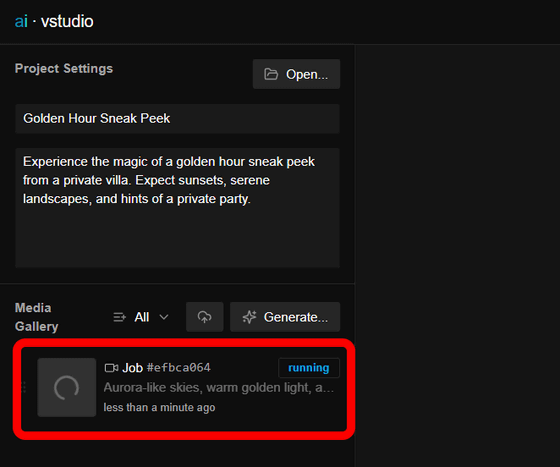
Task: Focus the Golden Hour Sneak Peek title field
Action: [177, 119]
